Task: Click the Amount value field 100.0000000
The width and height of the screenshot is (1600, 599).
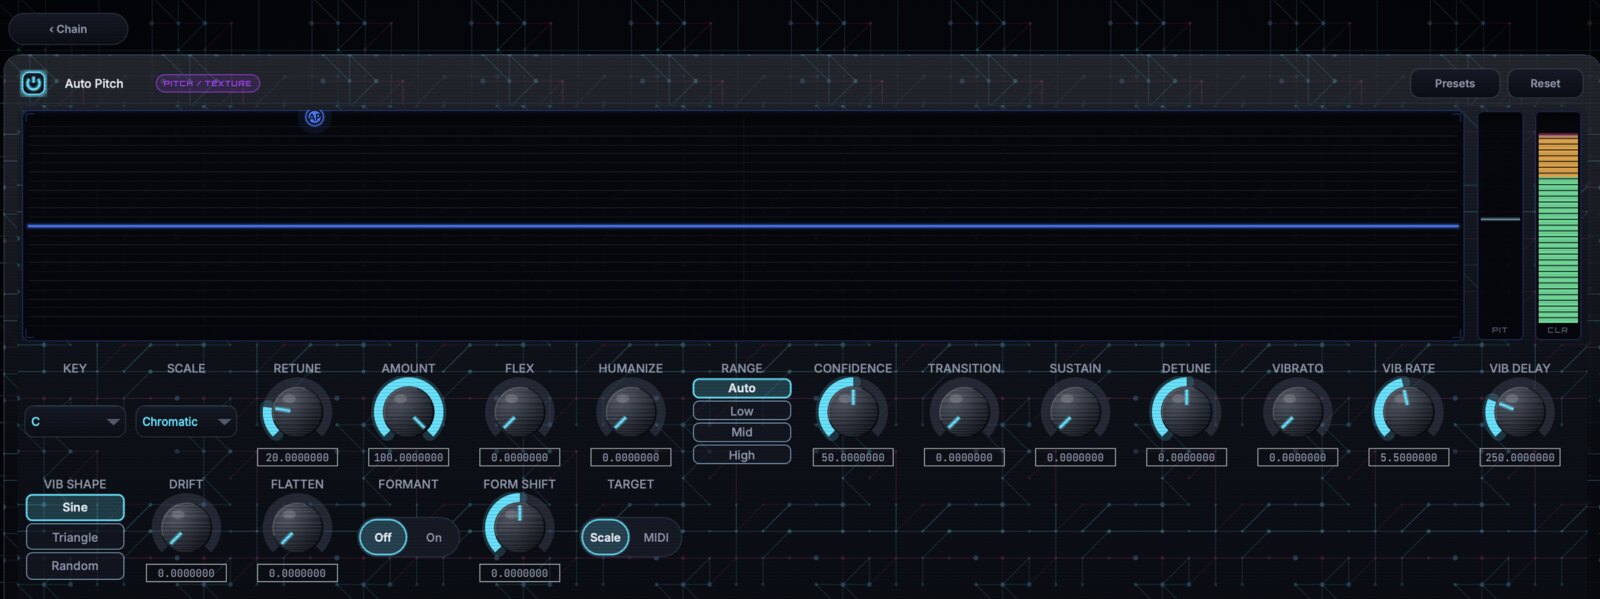Action: click(x=408, y=457)
